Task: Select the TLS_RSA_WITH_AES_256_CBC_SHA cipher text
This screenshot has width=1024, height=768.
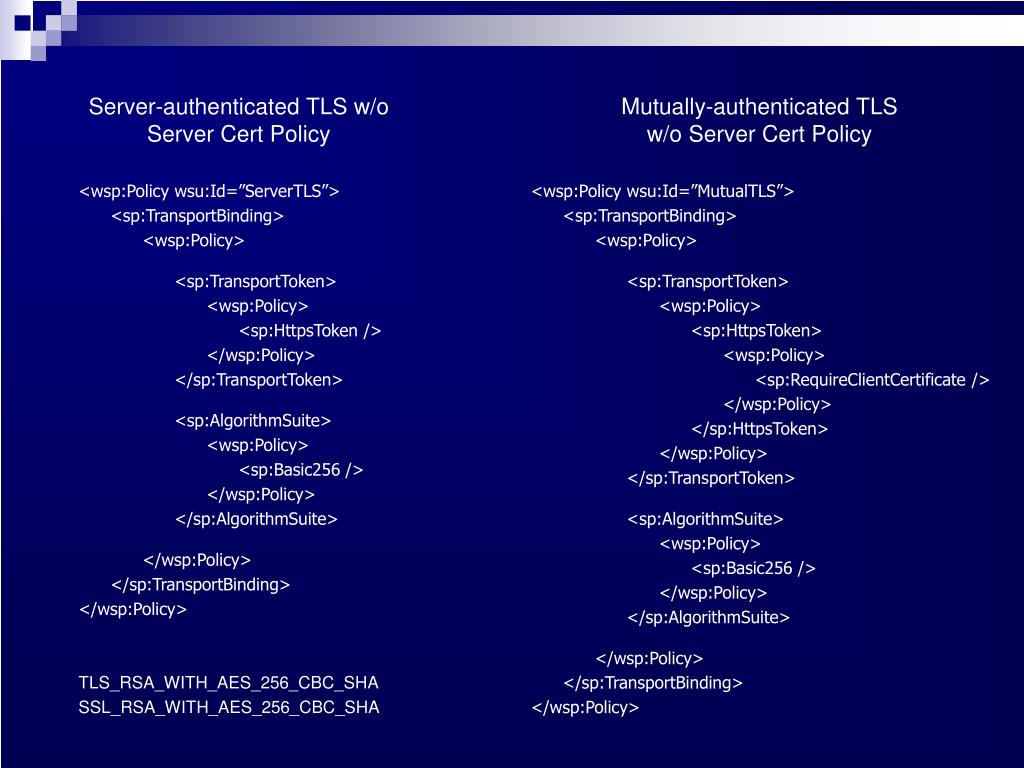Action: tap(229, 683)
